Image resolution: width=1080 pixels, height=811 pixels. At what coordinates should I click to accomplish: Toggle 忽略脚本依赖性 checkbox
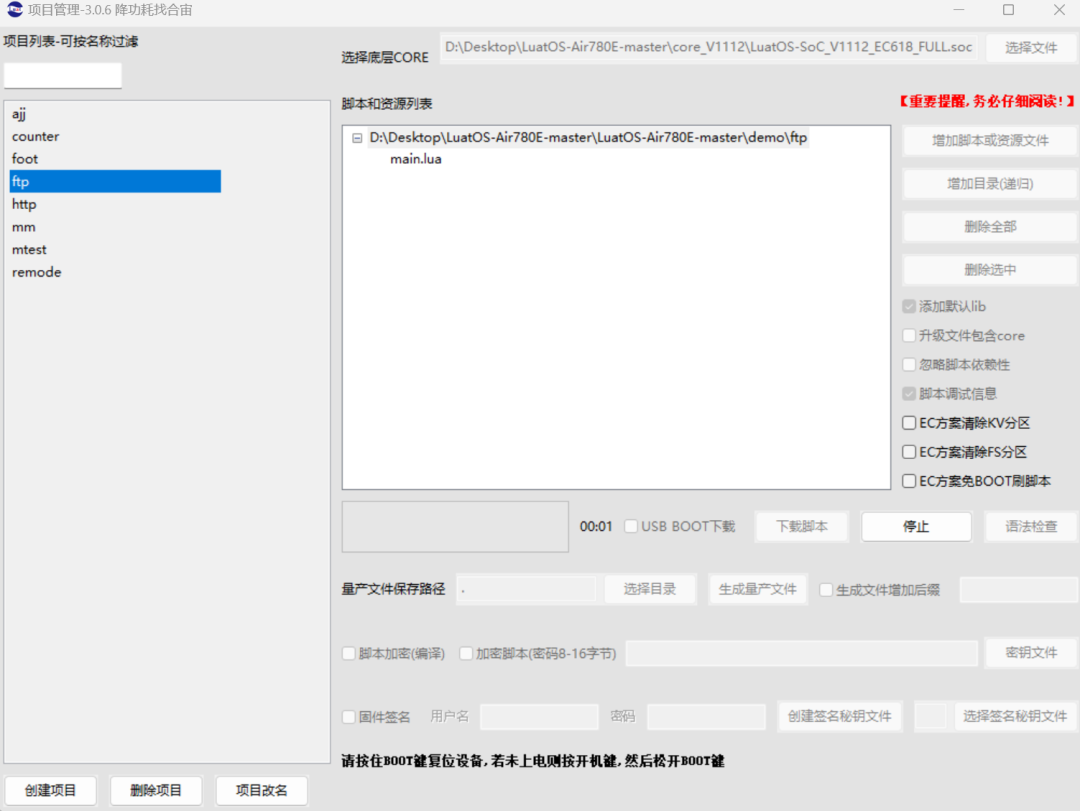pyautogui.click(x=909, y=365)
